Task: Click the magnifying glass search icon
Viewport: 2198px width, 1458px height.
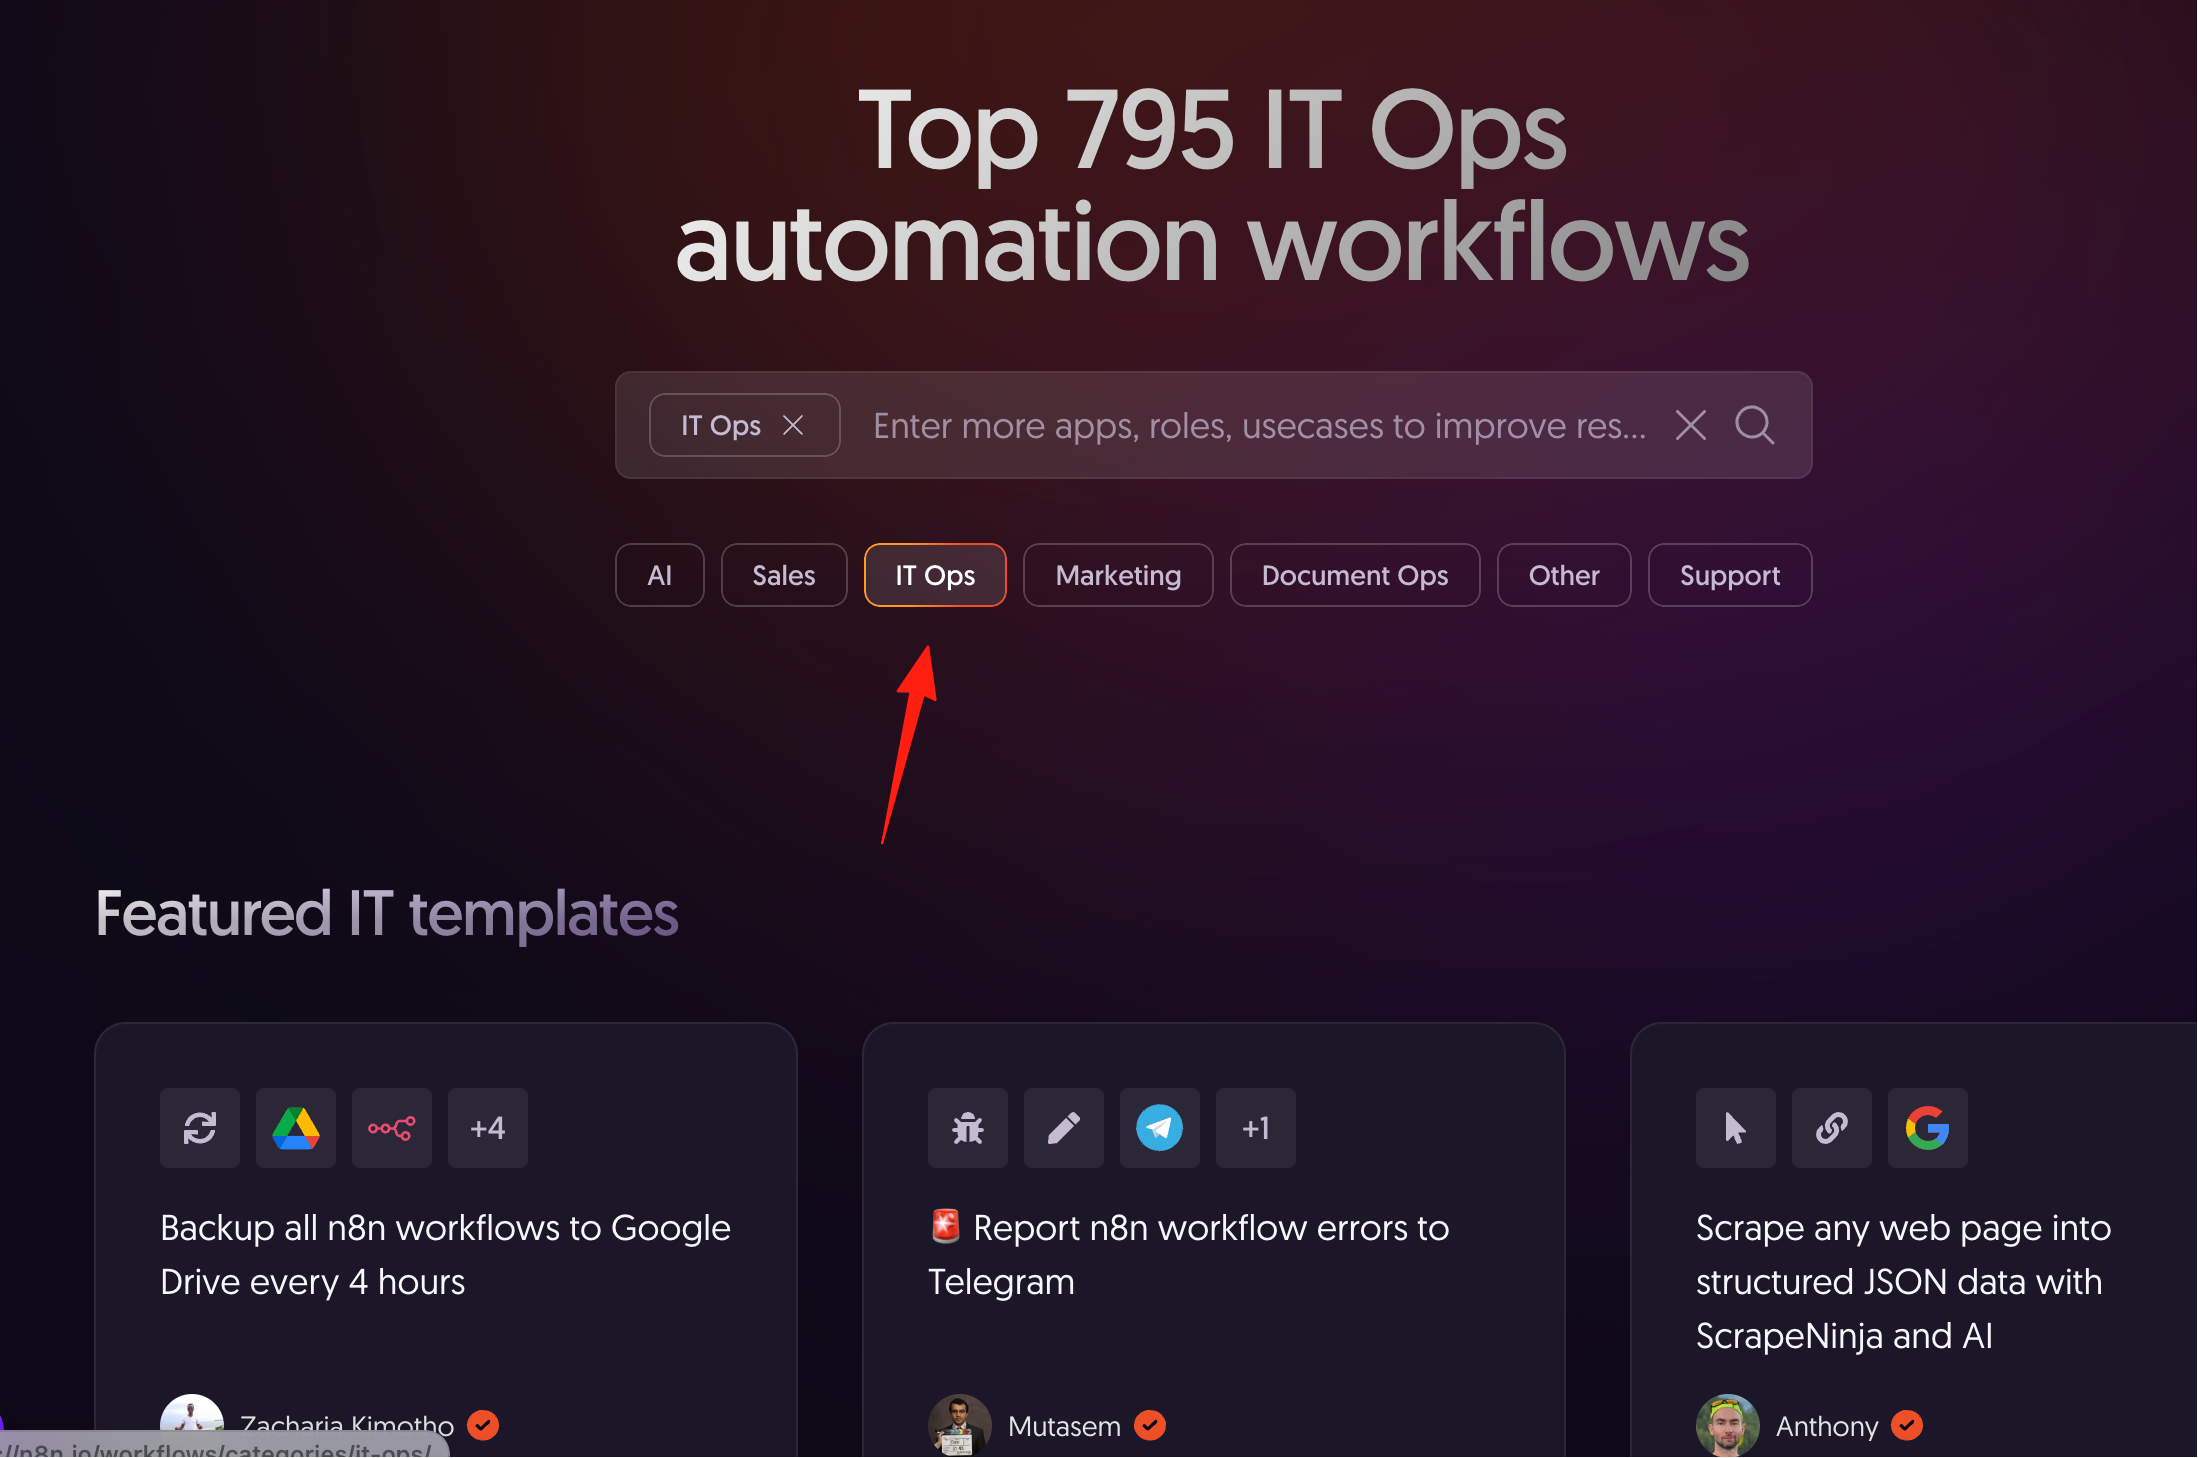Action: click(1755, 425)
